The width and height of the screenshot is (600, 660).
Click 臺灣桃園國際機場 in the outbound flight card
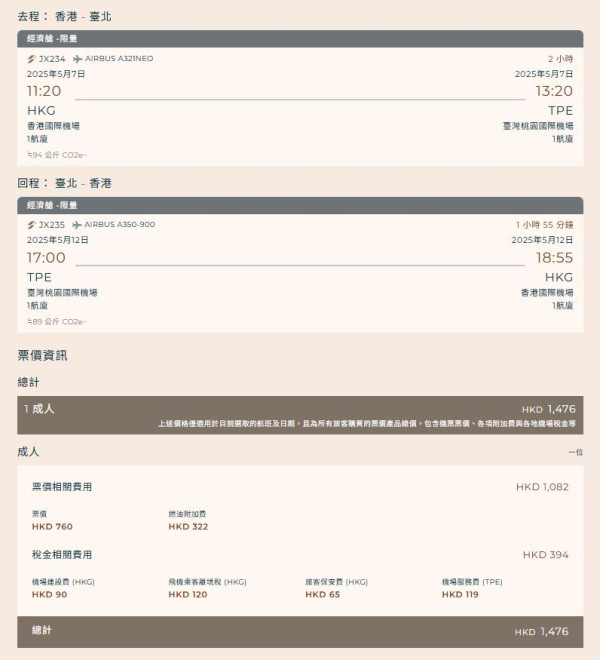[x=538, y=126]
